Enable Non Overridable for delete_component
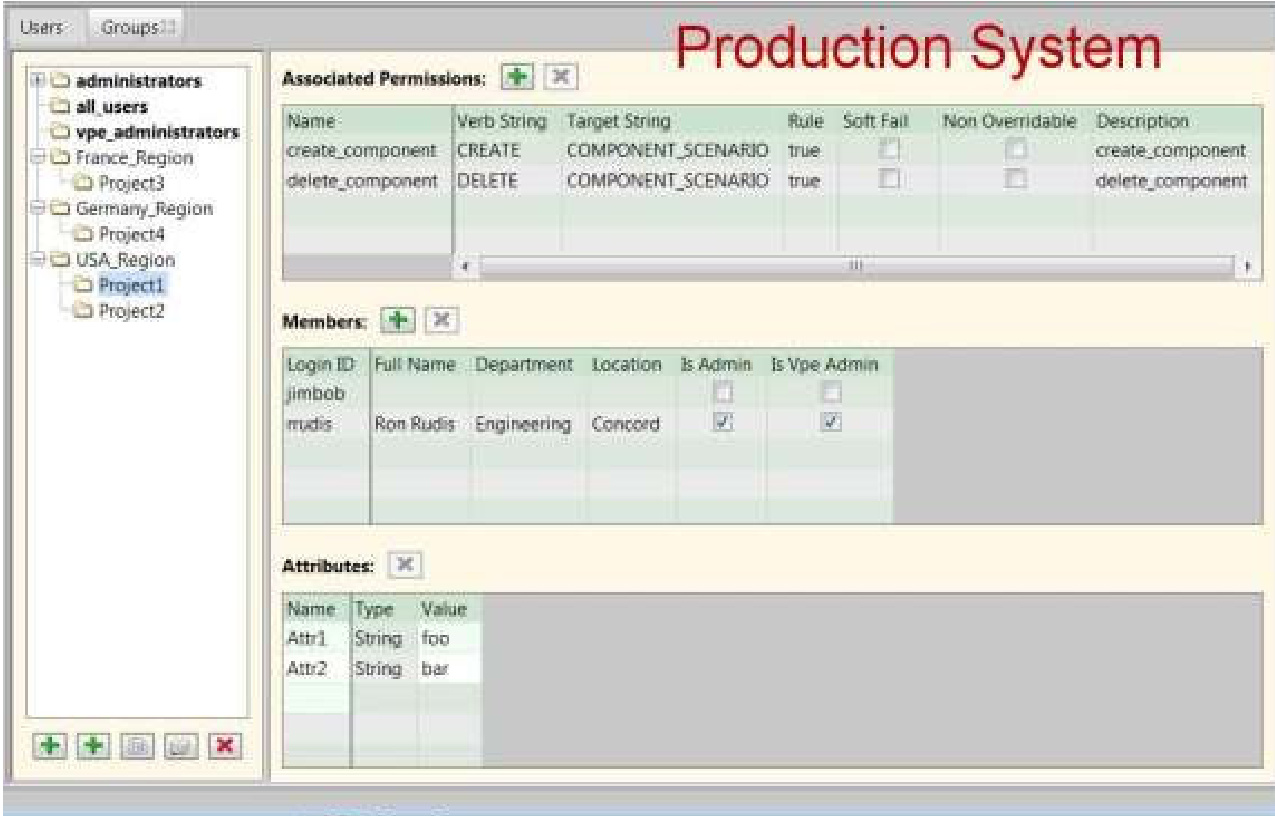The image size is (1275, 816). click(x=1015, y=180)
